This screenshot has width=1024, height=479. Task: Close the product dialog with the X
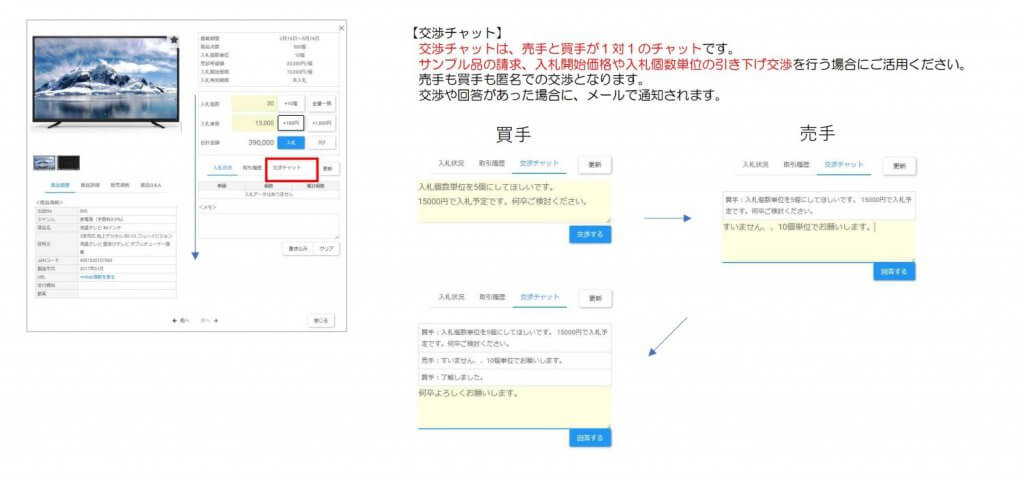point(341,28)
